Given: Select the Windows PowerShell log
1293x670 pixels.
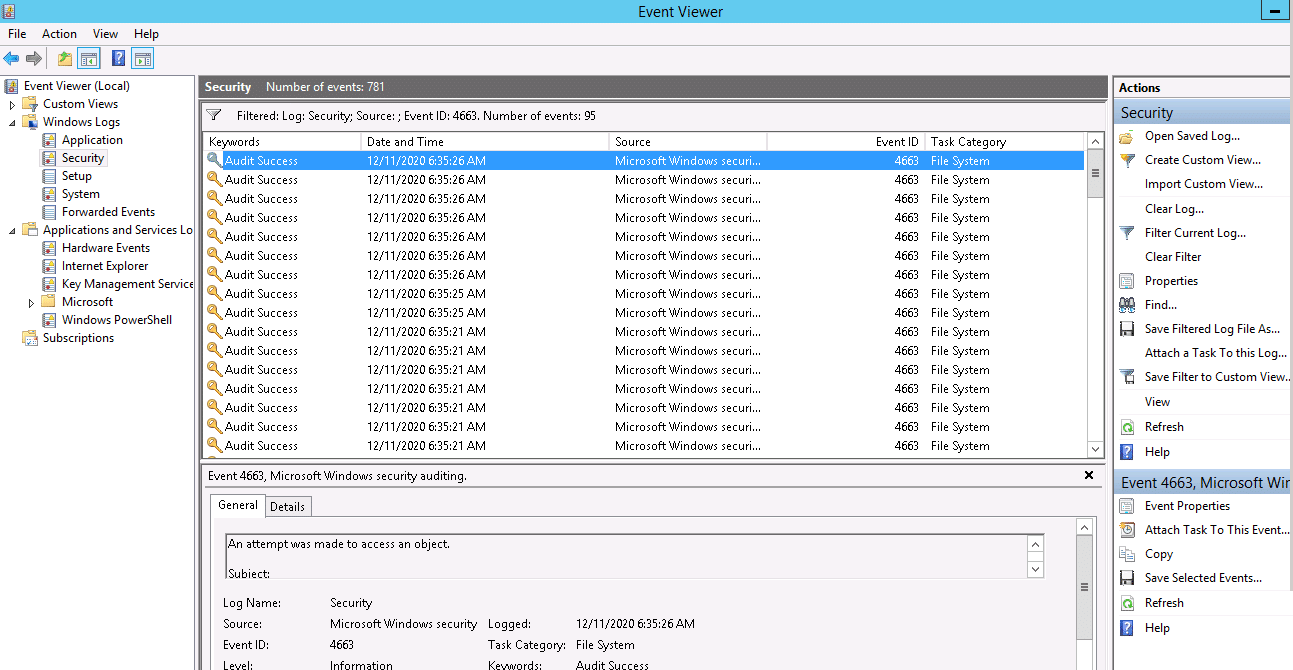Looking at the screenshot, I should click(x=117, y=320).
